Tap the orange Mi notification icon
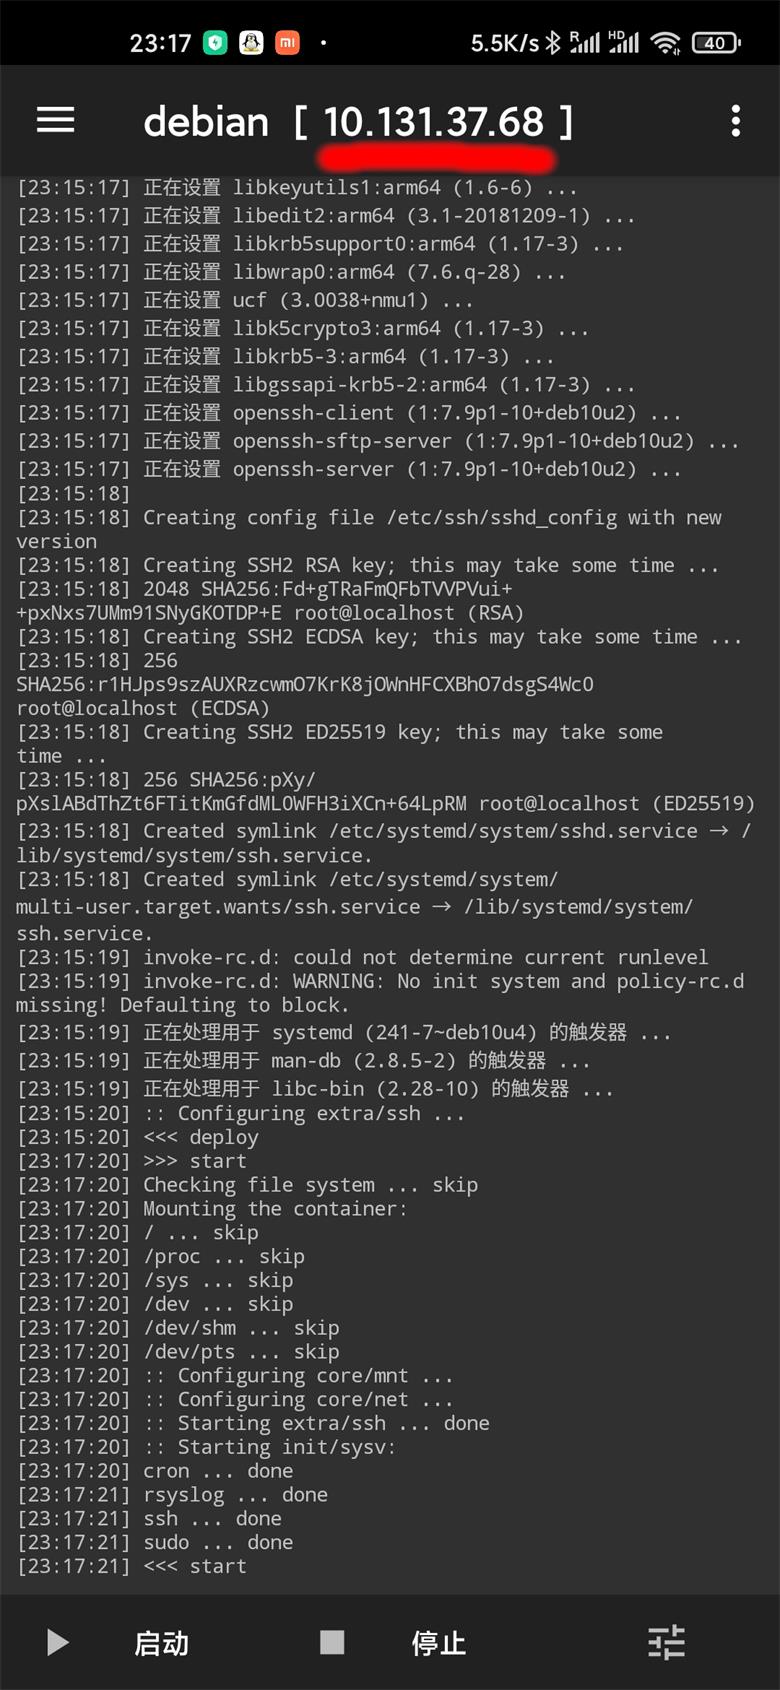This screenshot has height=1690, width=780. pyautogui.click(x=287, y=43)
